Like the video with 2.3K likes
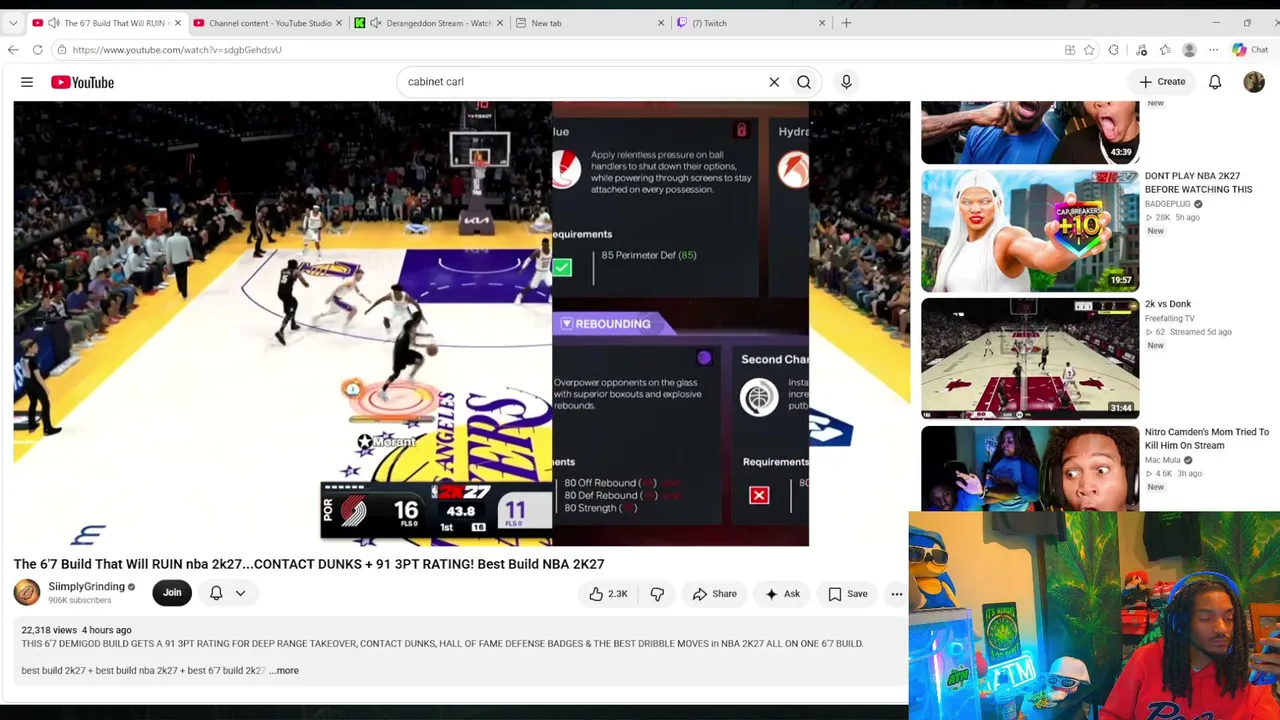The image size is (1280, 720). click(608, 594)
